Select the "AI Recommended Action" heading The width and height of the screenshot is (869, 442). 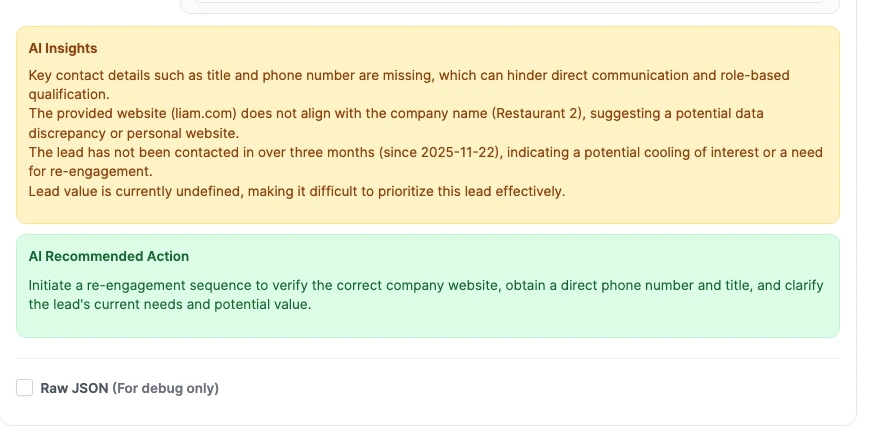pyautogui.click(x=109, y=256)
